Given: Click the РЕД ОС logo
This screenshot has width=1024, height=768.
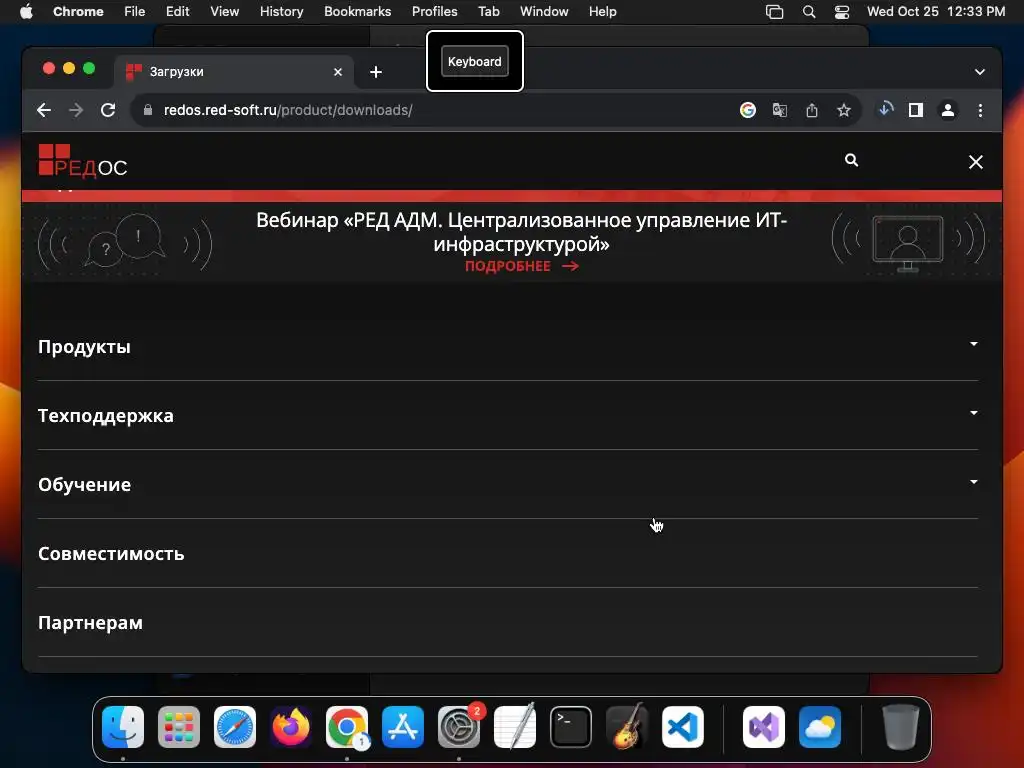Looking at the screenshot, I should 82,161.
